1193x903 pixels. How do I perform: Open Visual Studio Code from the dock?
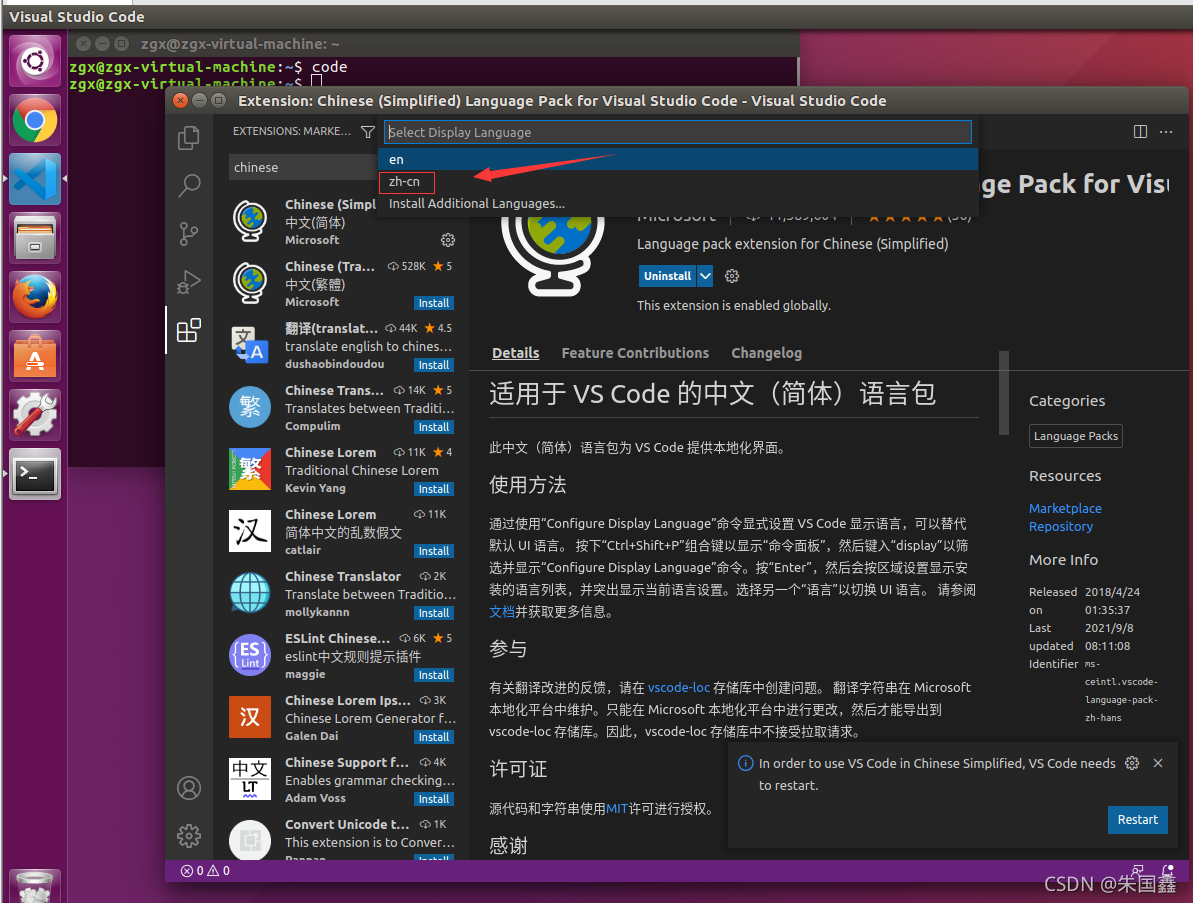pyautogui.click(x=35, y=179)
